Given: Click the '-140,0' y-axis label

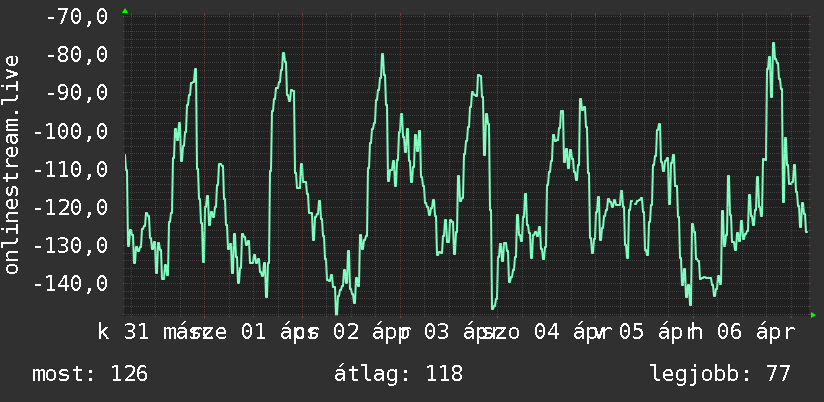Looking at the screenshot, I should pos(70,284).
